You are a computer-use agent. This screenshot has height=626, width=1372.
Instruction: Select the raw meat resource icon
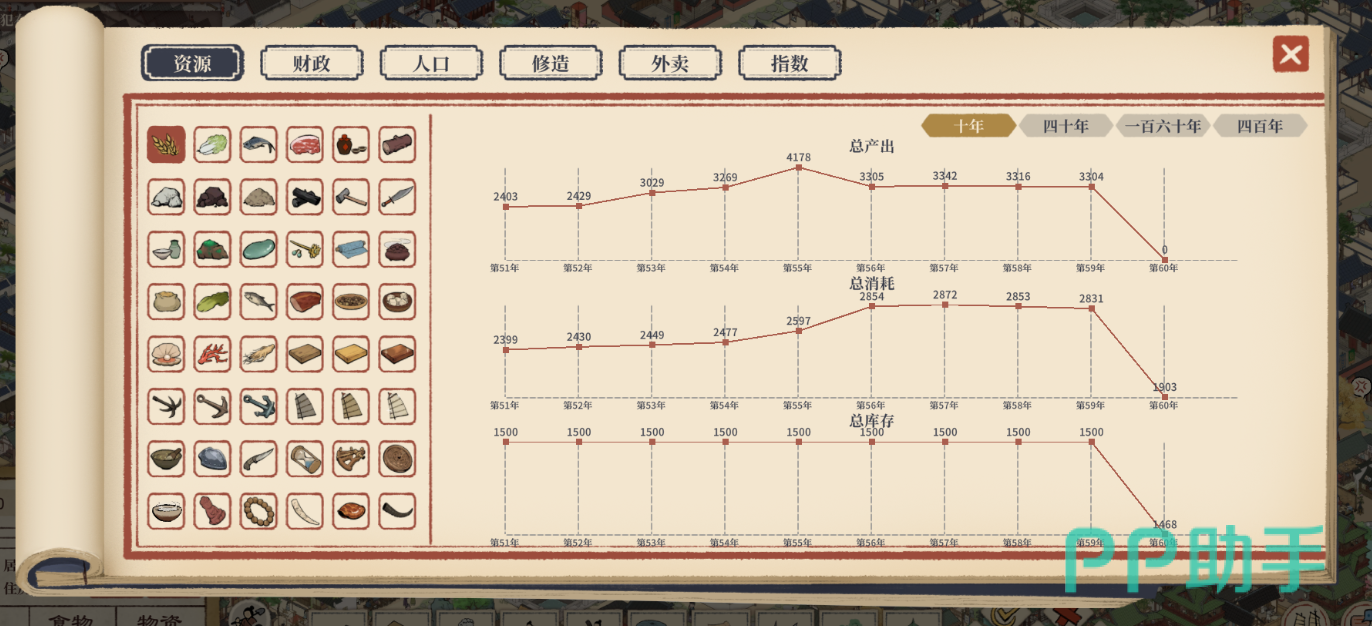click(x=305, y=145)
